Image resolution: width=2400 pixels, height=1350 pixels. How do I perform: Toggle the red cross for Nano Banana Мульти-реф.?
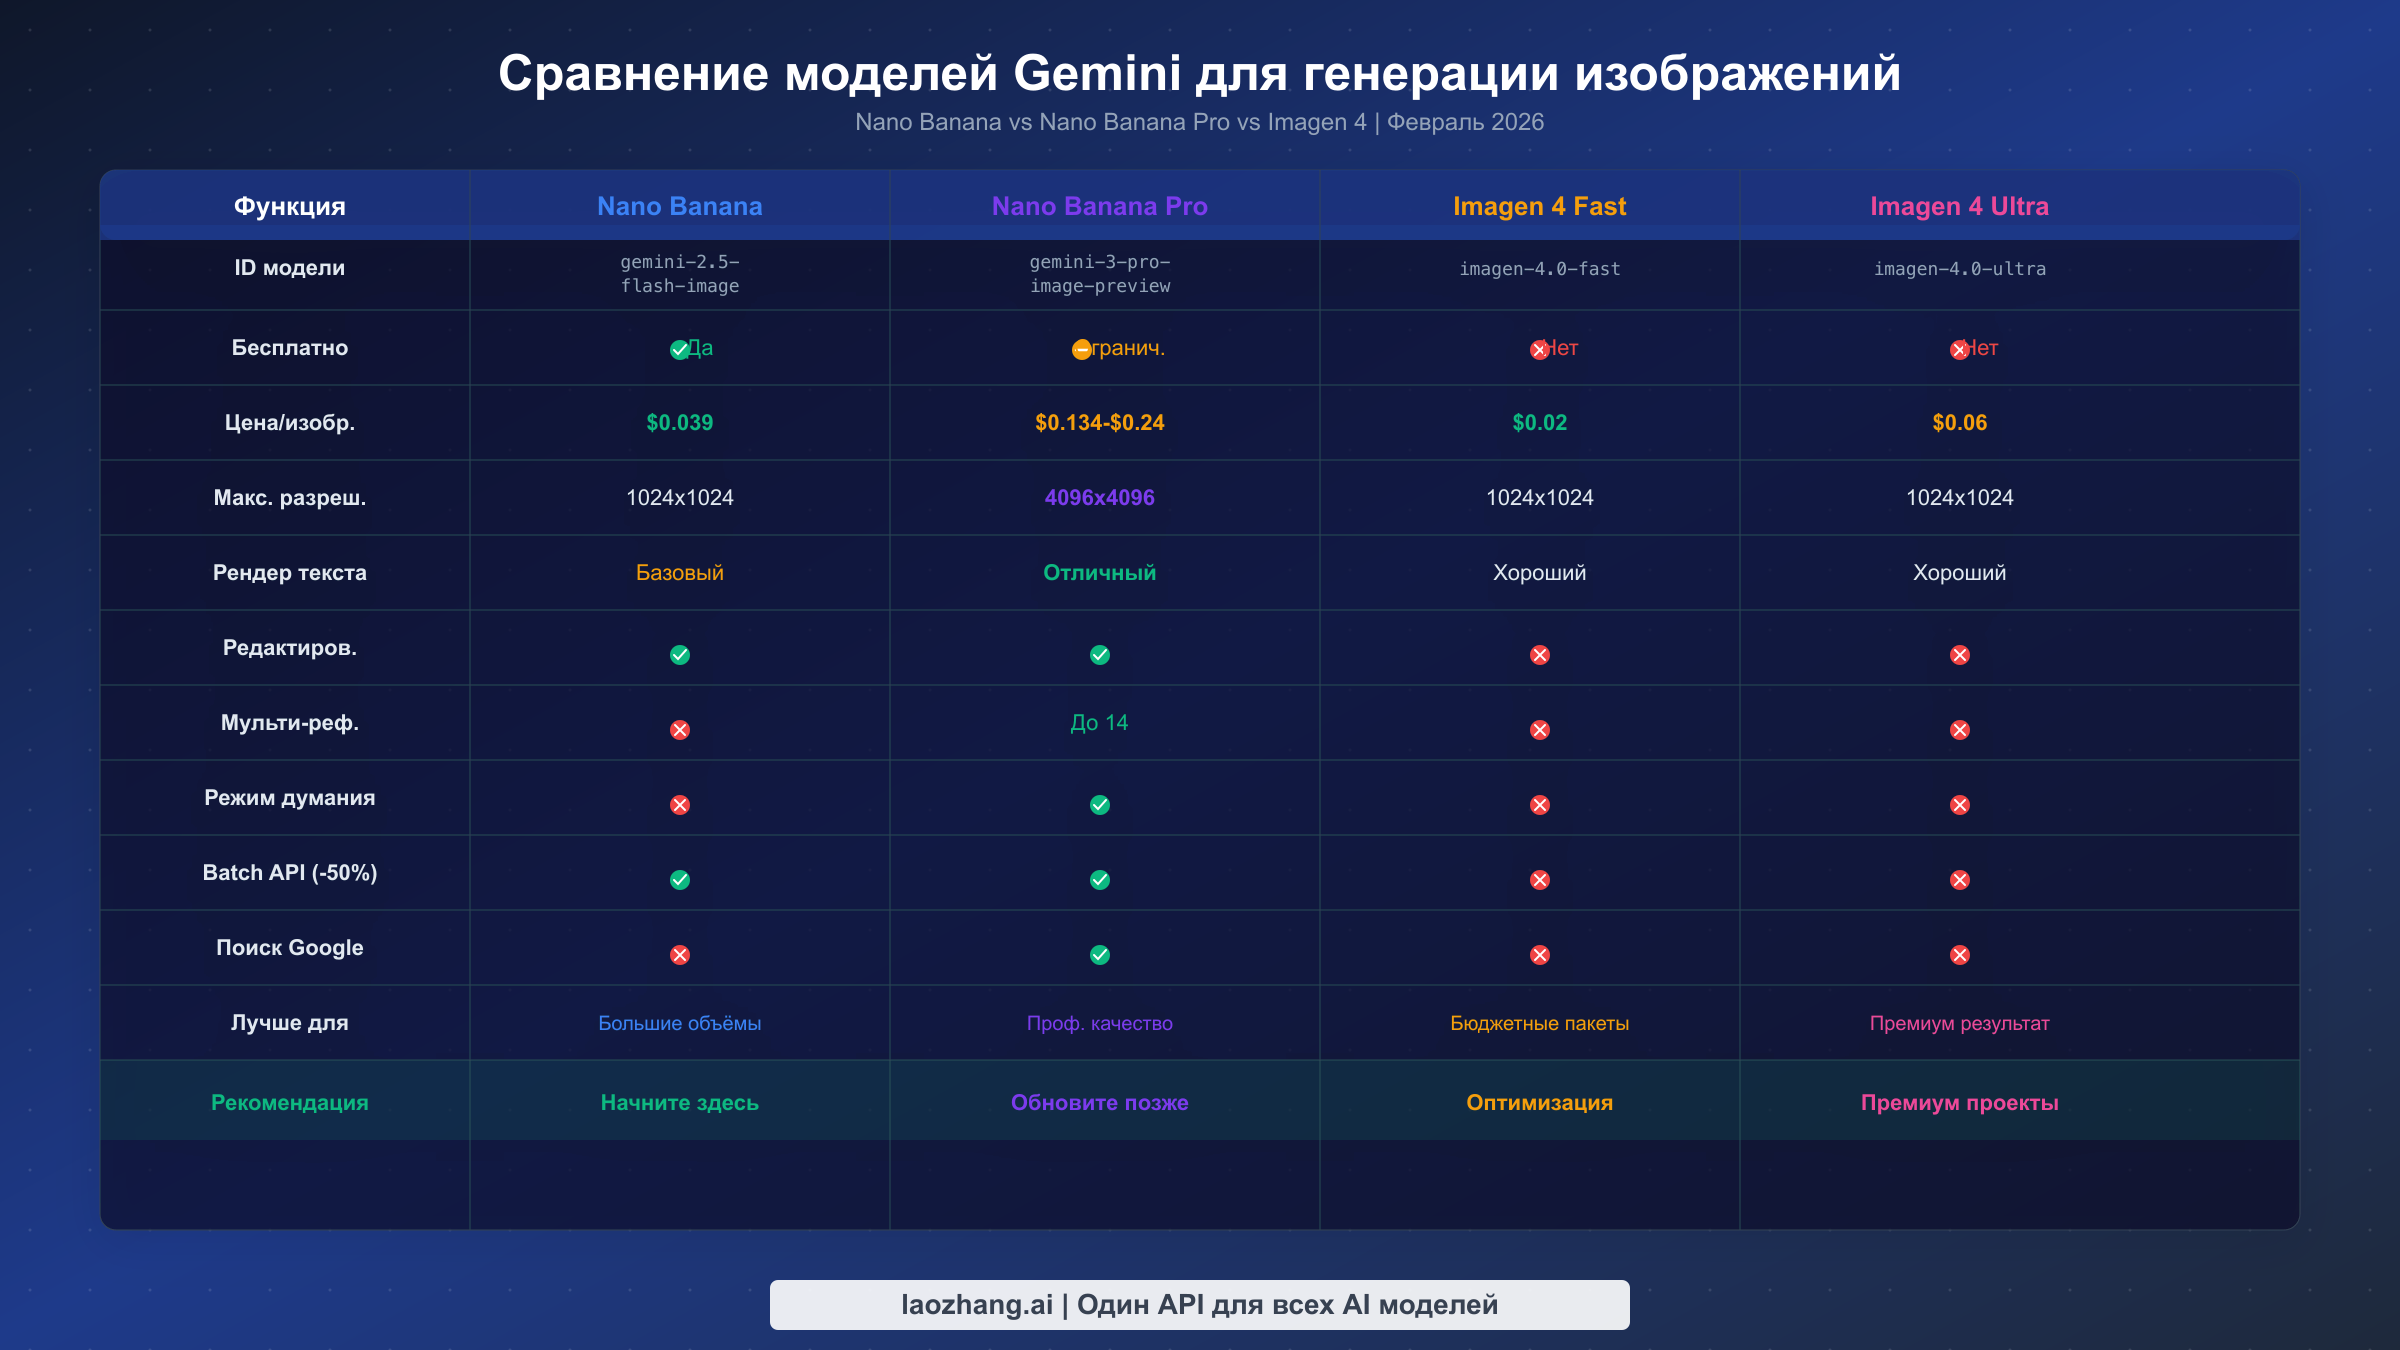pyautogui.click(x=680, y=730)
